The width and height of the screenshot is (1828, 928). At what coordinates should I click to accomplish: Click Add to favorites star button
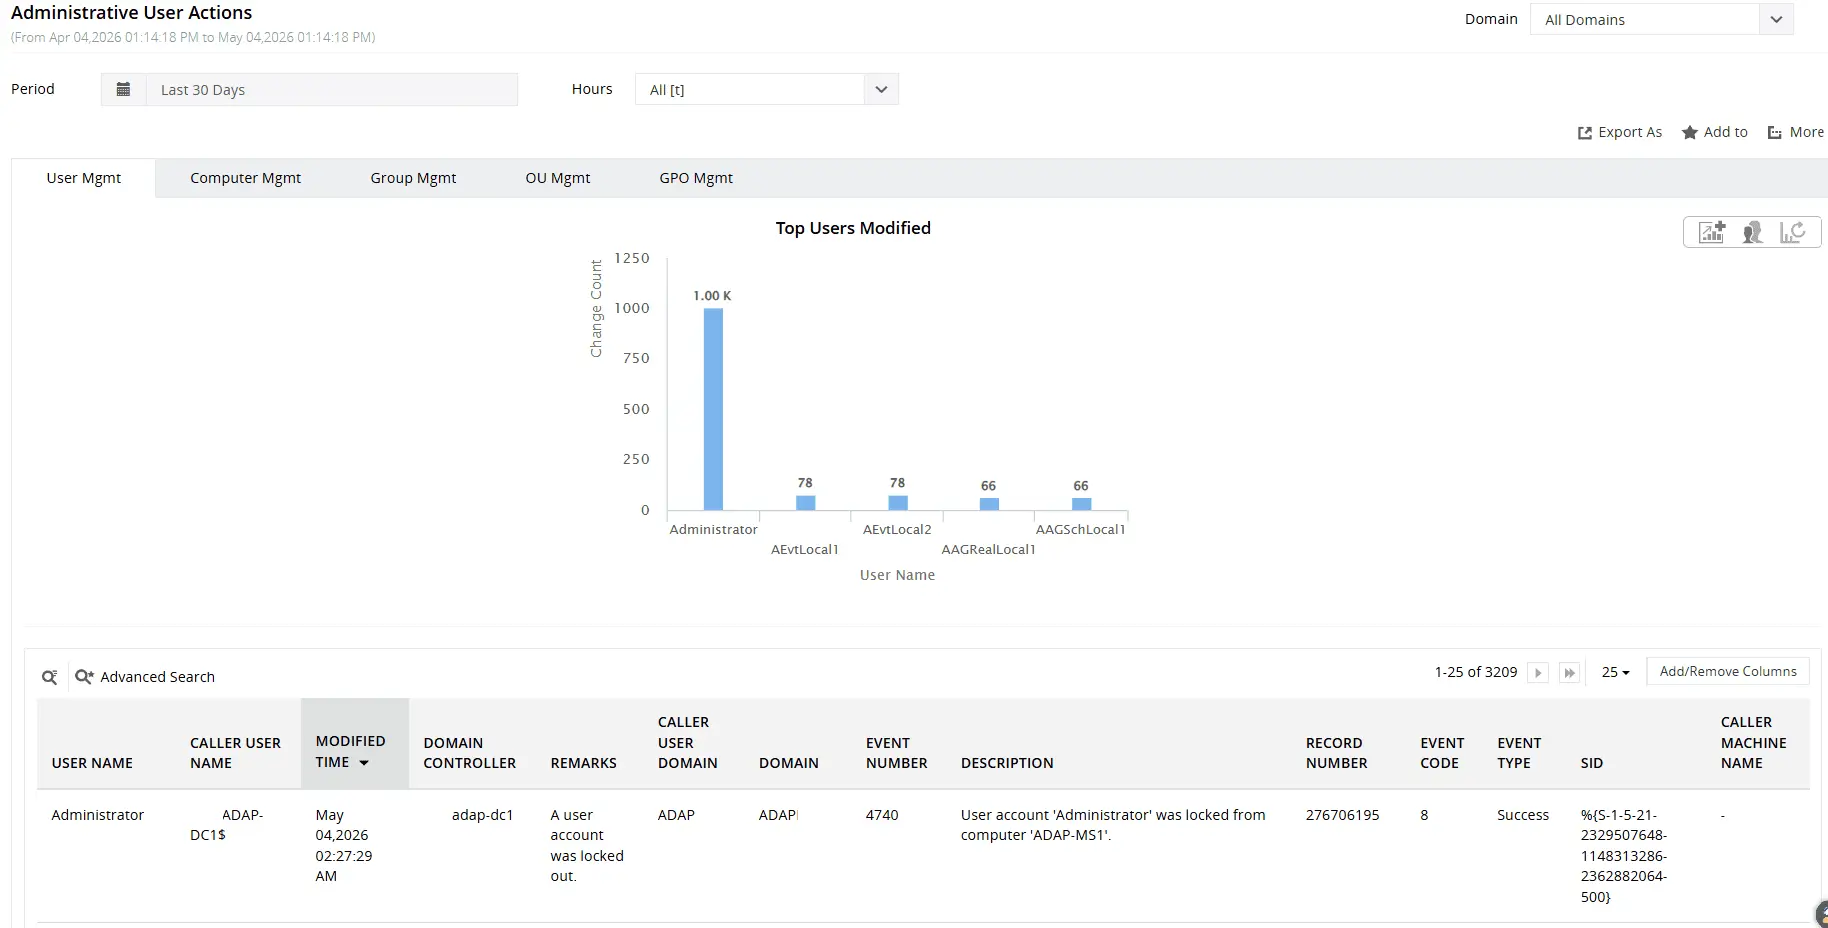click(x=1715, y=132)
